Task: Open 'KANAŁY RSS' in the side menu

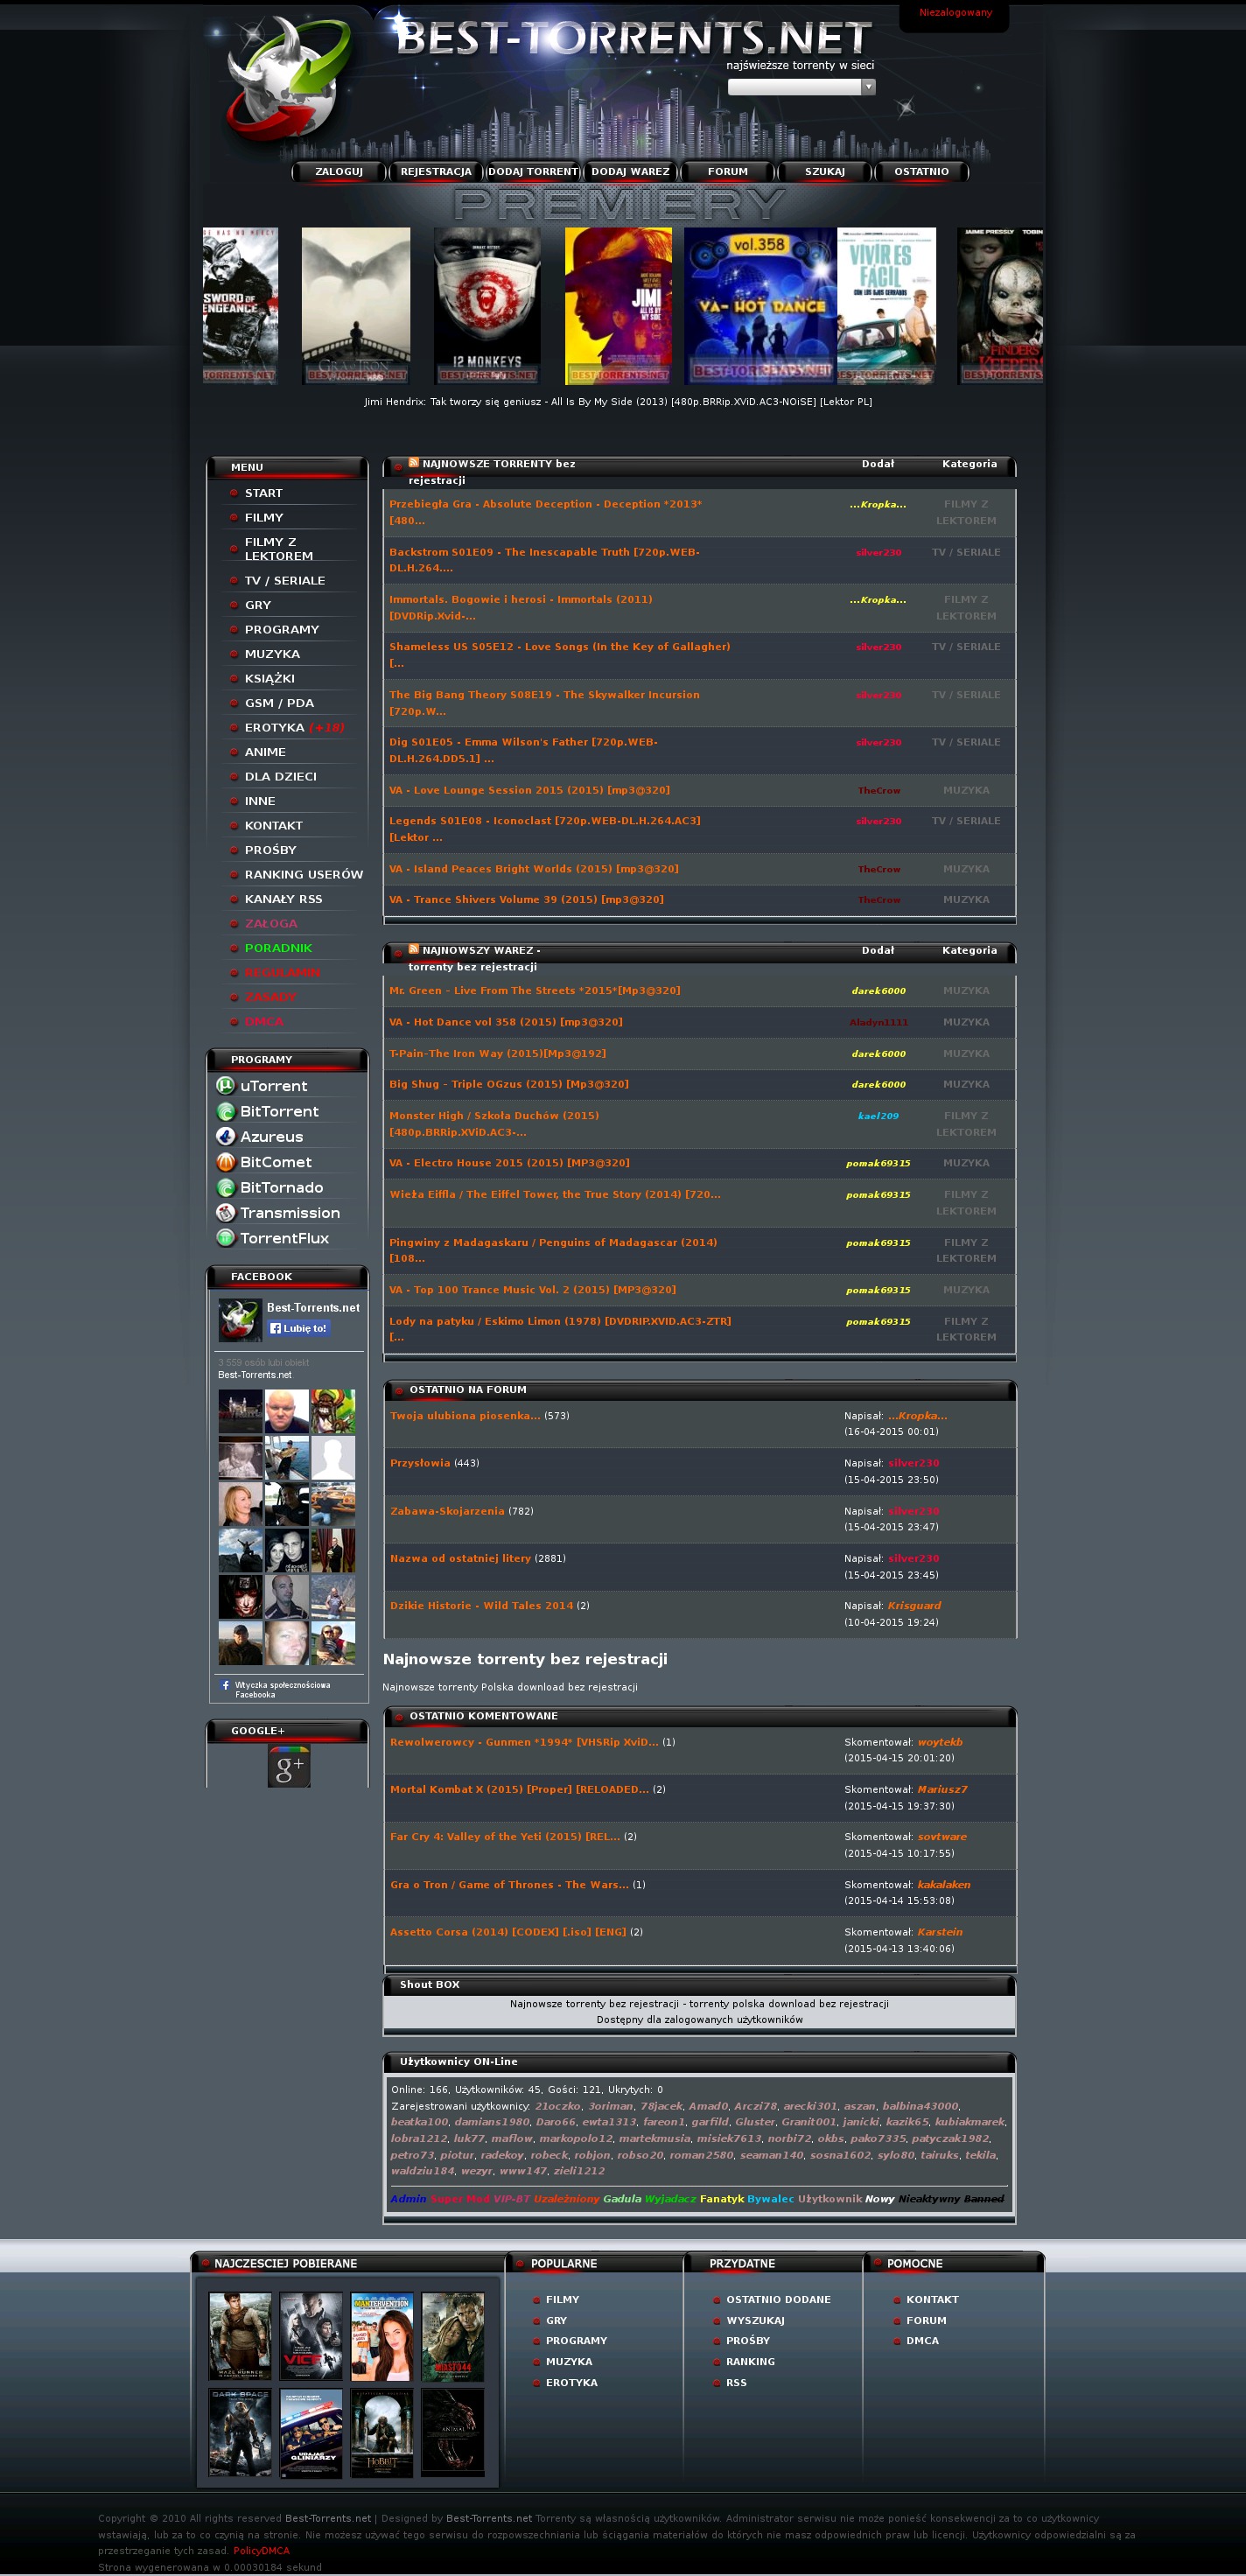Action: tap(283, 899)
